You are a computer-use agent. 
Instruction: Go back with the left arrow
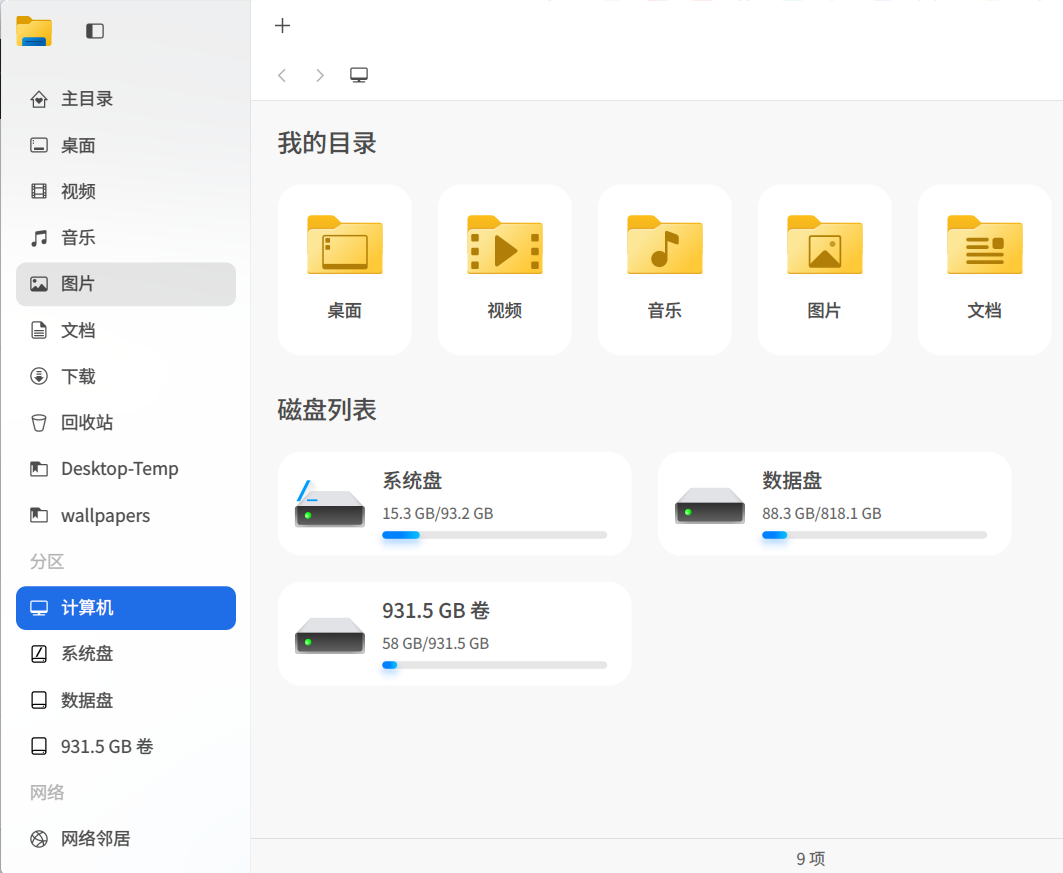click(282, 75)
